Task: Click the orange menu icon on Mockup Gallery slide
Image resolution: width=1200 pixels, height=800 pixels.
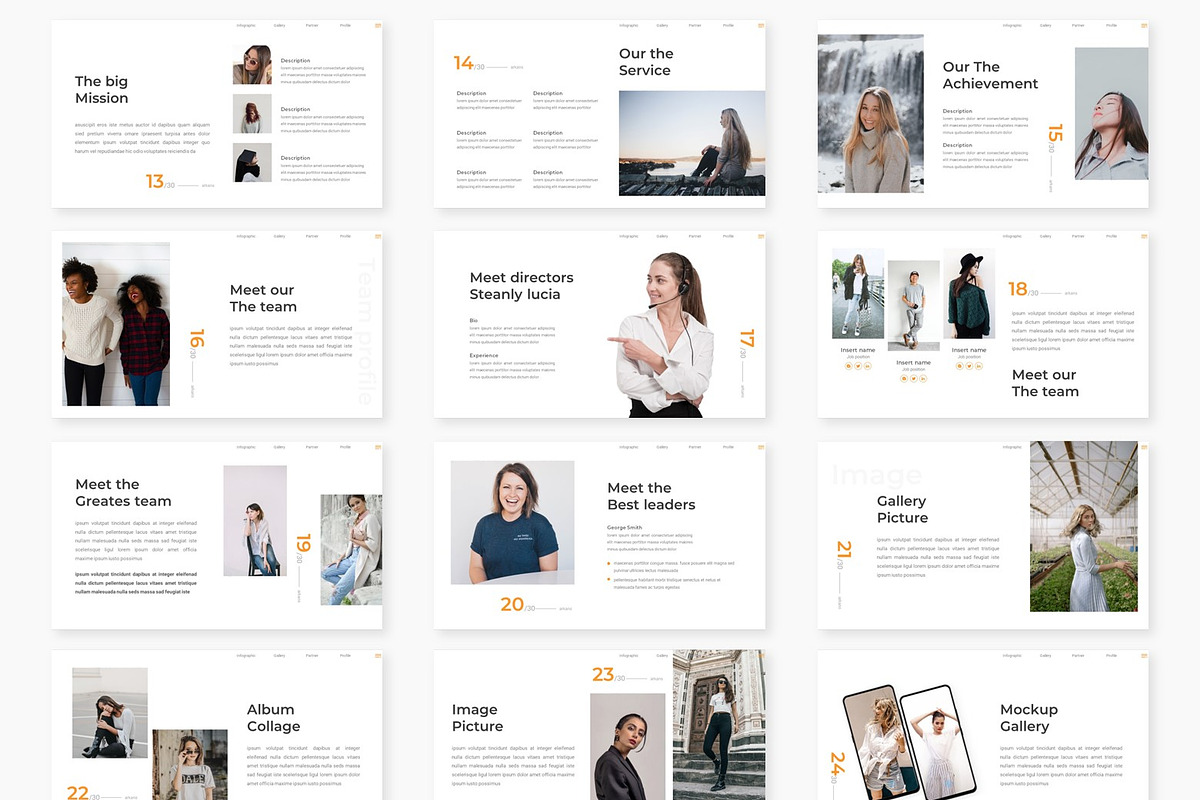Action: [1144, 657]
